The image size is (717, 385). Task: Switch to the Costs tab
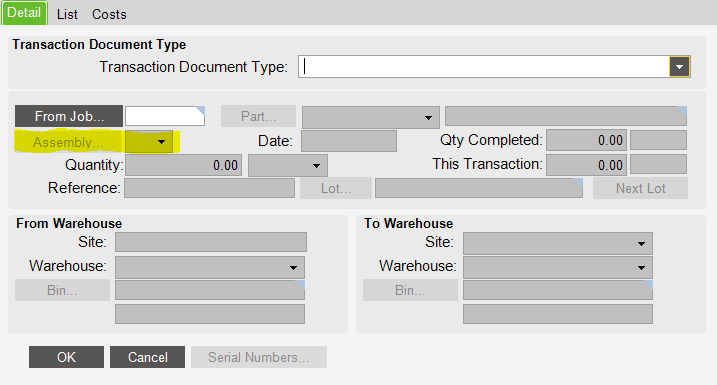pos(109,14)
